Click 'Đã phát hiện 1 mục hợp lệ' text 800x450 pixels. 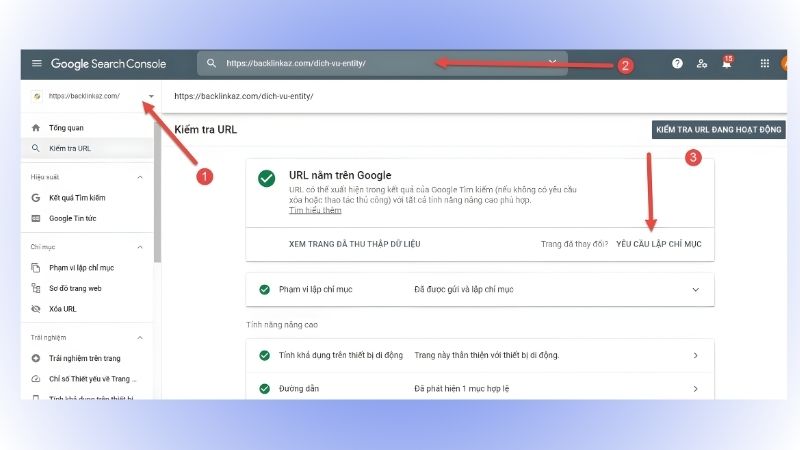pyautogui.click(x=462, y=389)
